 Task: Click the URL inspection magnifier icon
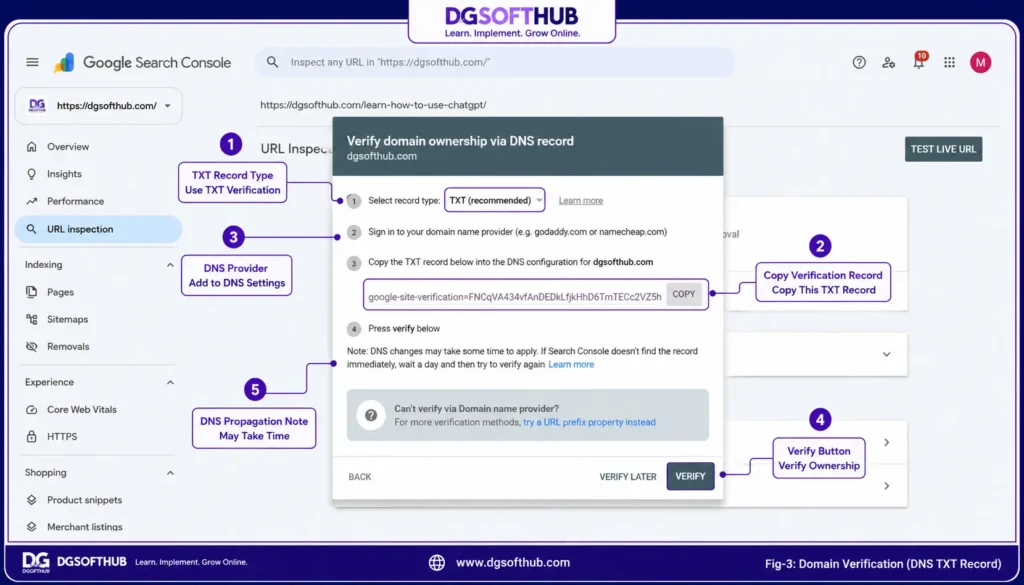coord(31,229)
